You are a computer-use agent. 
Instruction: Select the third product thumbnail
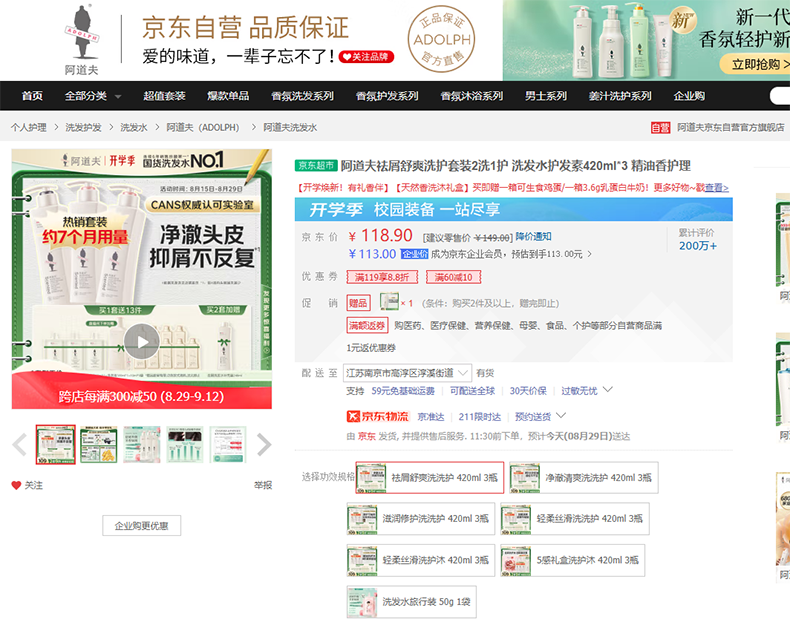click(x=142, y=444)
